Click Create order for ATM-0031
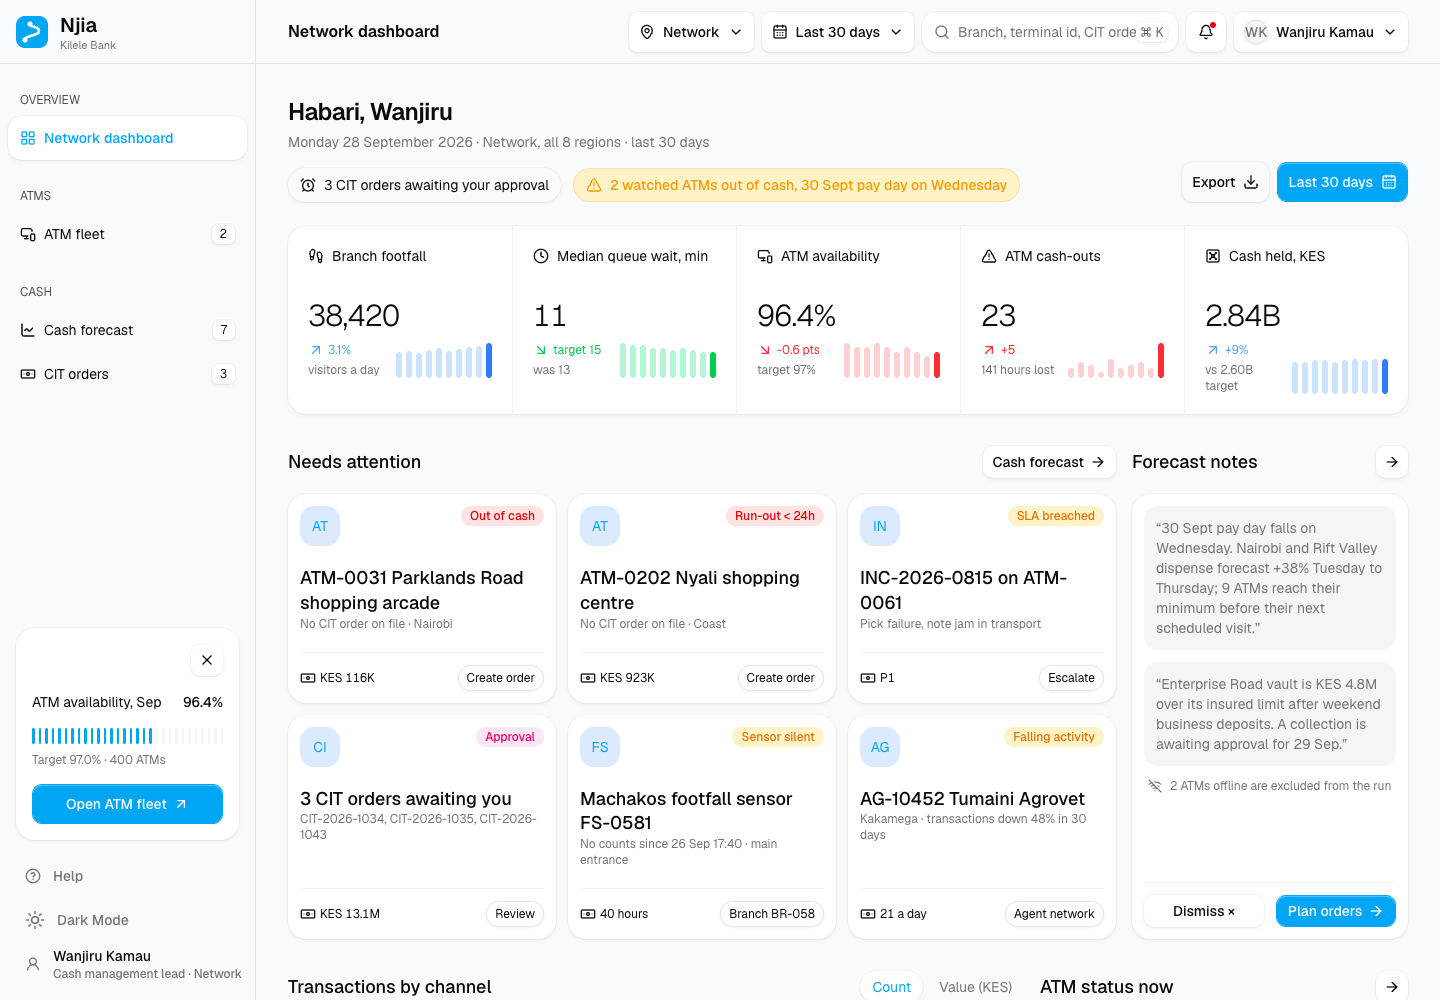Screen dimensions: 1440x1000 (x=500, y=678)
